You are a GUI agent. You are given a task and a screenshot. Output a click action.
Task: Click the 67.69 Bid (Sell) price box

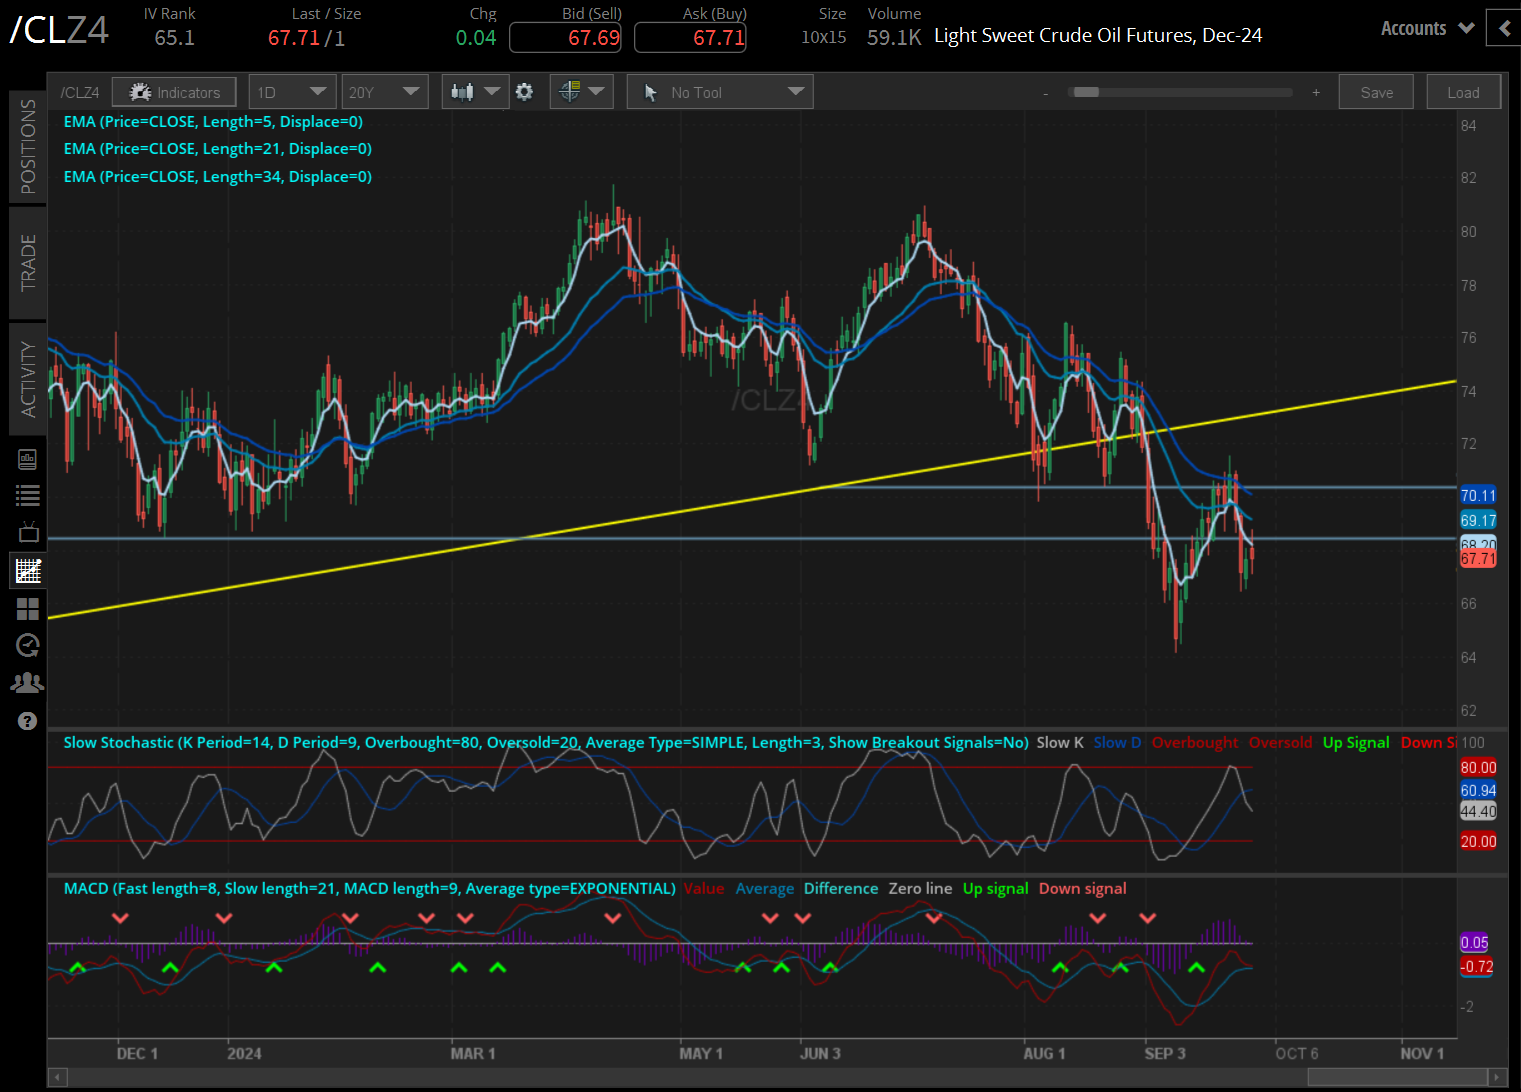(x=565, y=38)
